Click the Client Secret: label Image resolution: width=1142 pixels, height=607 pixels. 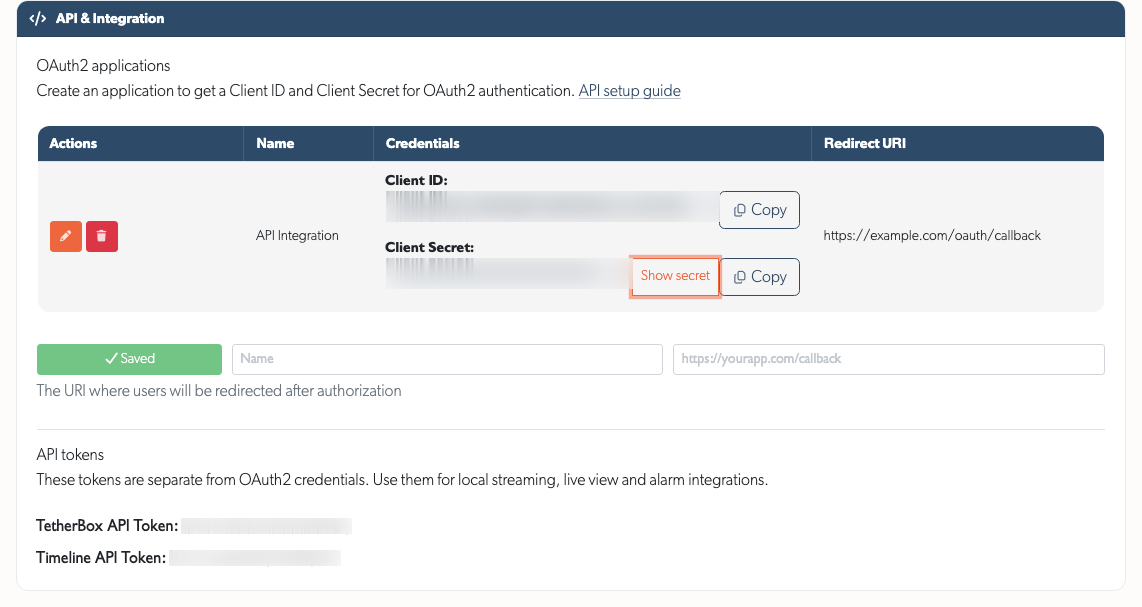click(x=430, y=248)
